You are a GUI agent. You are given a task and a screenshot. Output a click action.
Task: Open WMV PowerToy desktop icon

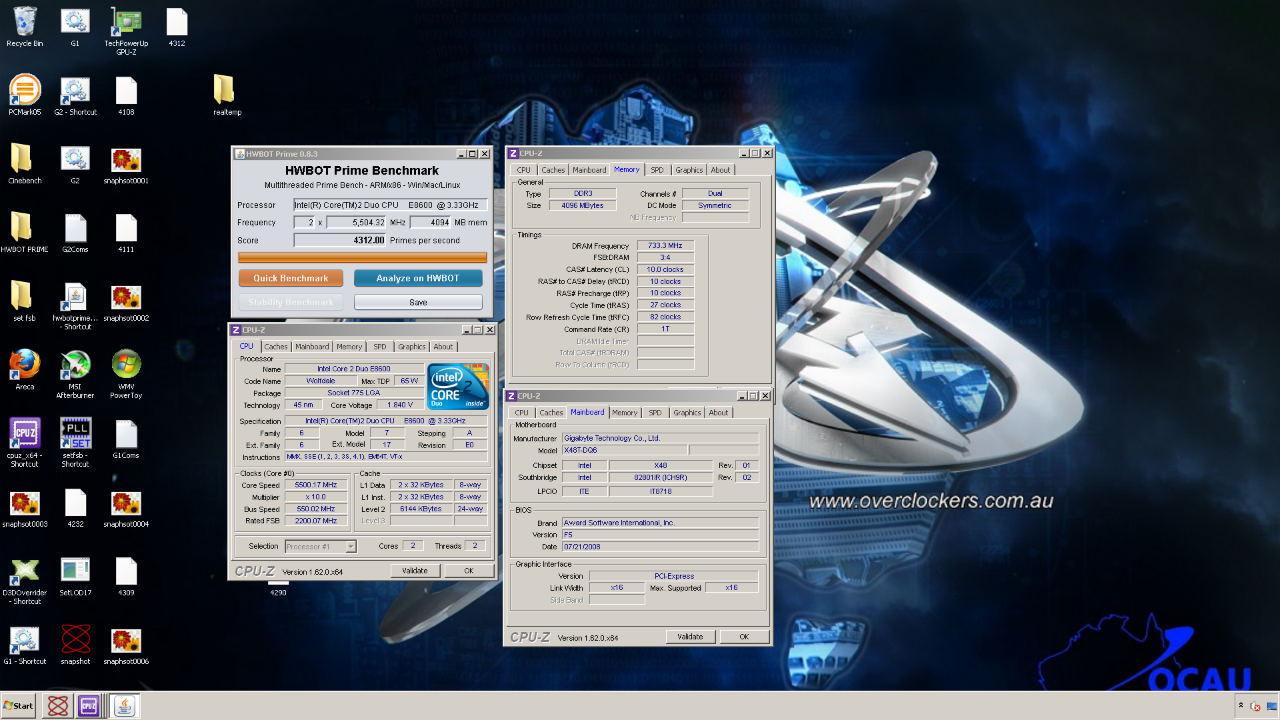[x=126, y=374]
